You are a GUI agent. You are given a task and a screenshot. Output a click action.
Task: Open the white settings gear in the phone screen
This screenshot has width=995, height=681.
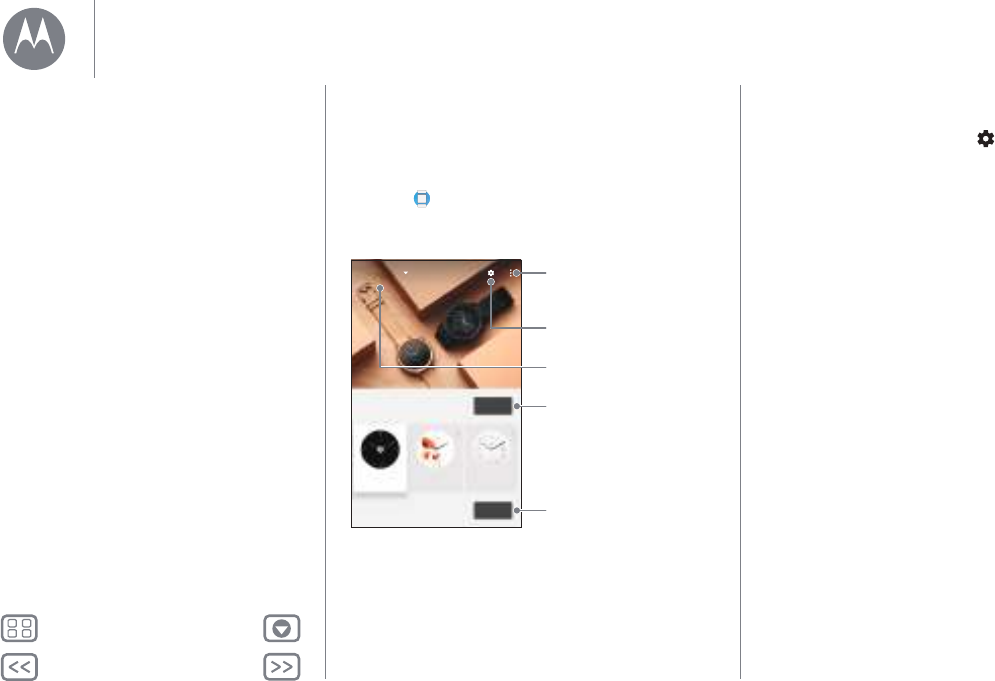tap(491, 273)
